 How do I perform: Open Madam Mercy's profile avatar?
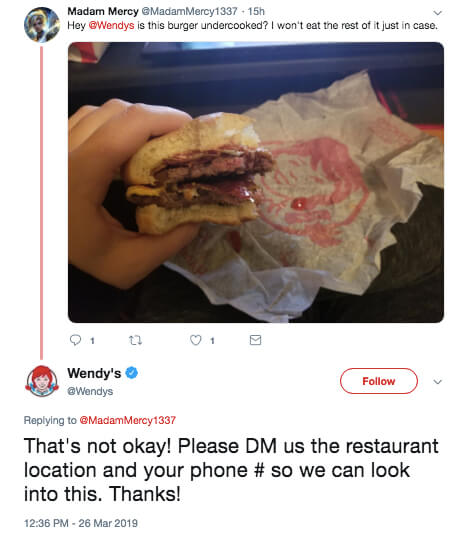click(42, 25)
